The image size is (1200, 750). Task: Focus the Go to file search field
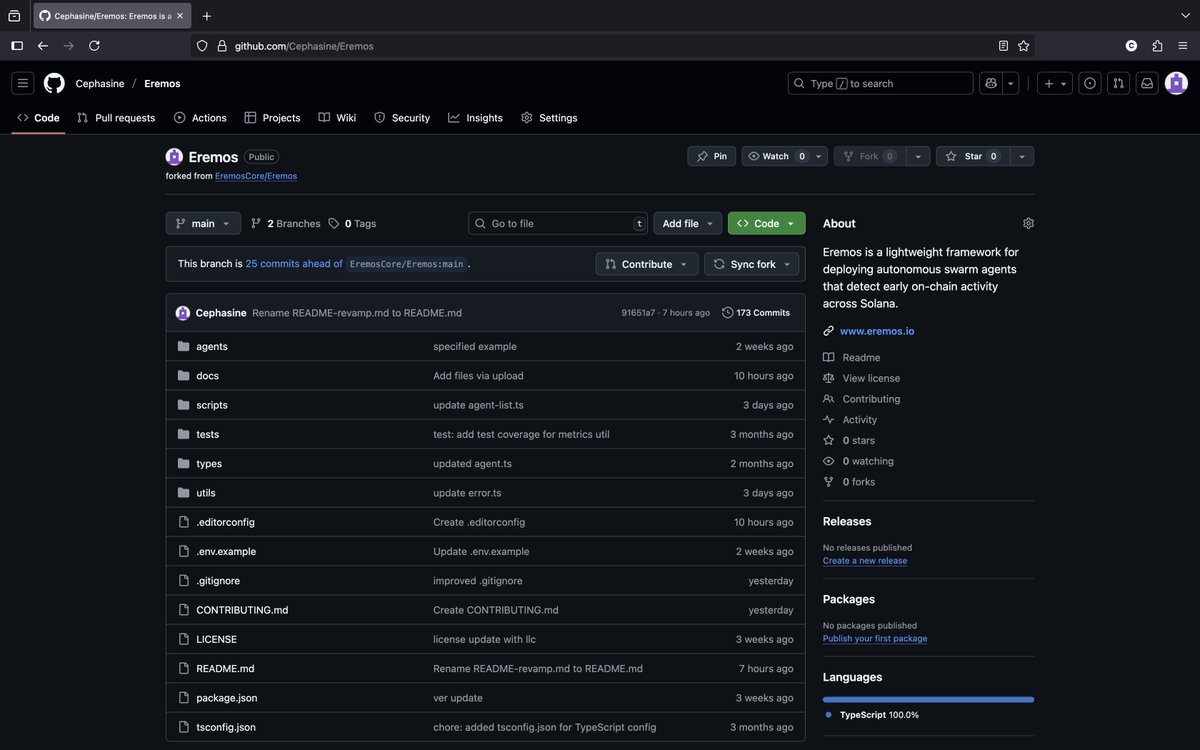point(558,223)
